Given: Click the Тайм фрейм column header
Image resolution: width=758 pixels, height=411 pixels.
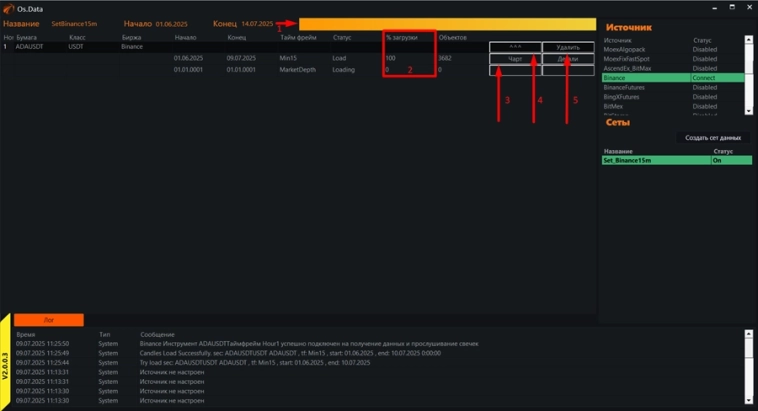Looking at the screenshot, I should pos(298,37).
